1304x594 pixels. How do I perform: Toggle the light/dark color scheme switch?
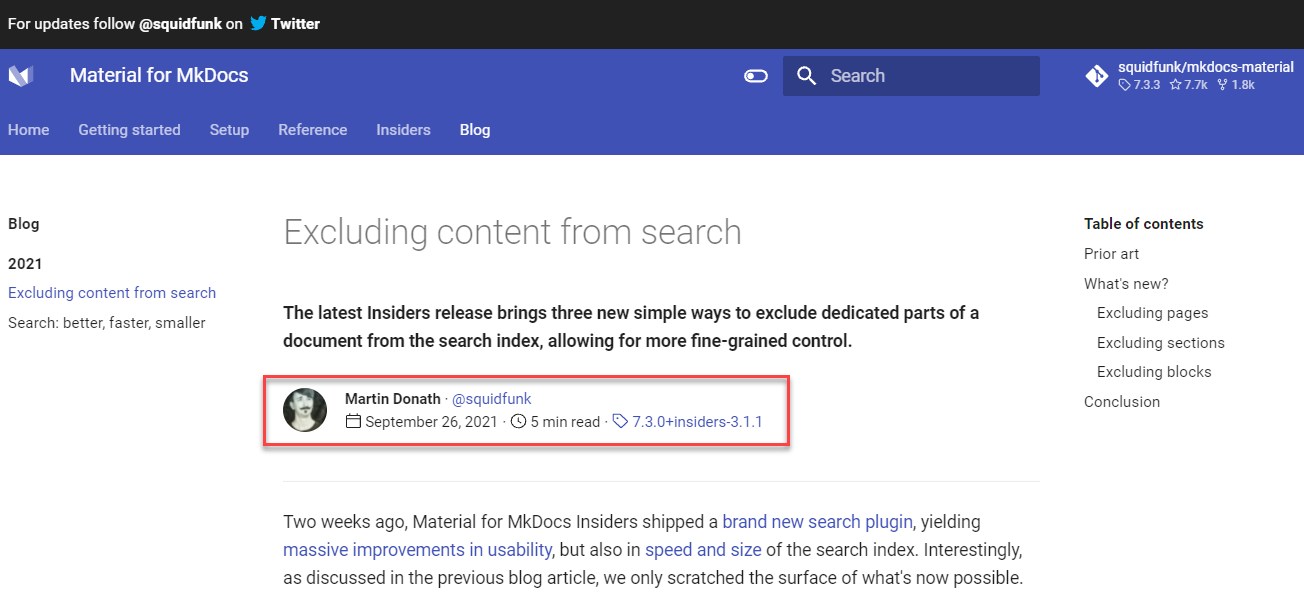pyautogui.click(x=756, y=76)
